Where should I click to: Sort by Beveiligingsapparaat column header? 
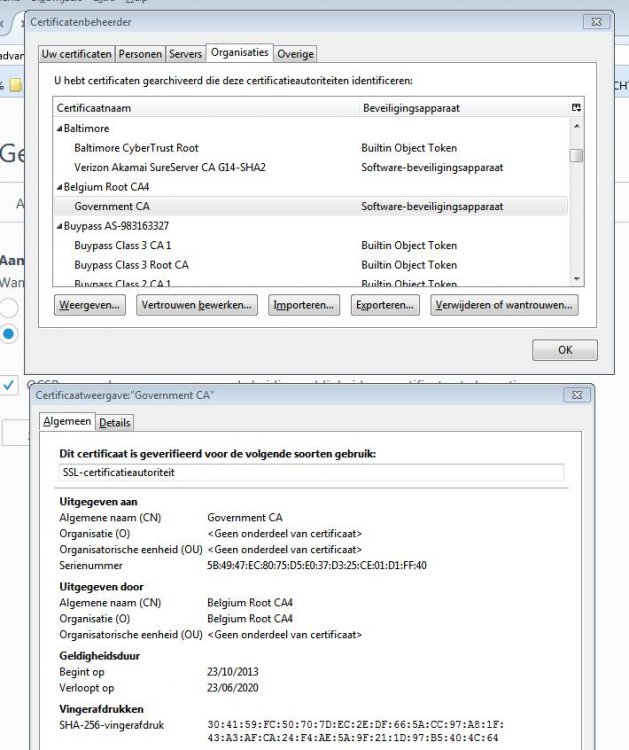[464, 108]
